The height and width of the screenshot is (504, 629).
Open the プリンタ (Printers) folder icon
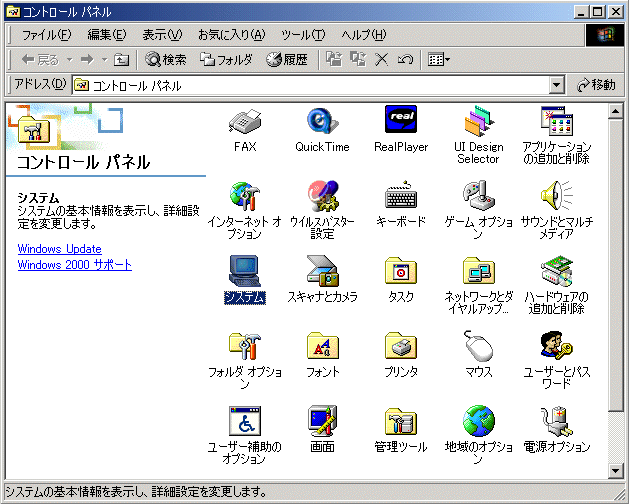click(400, 347)
